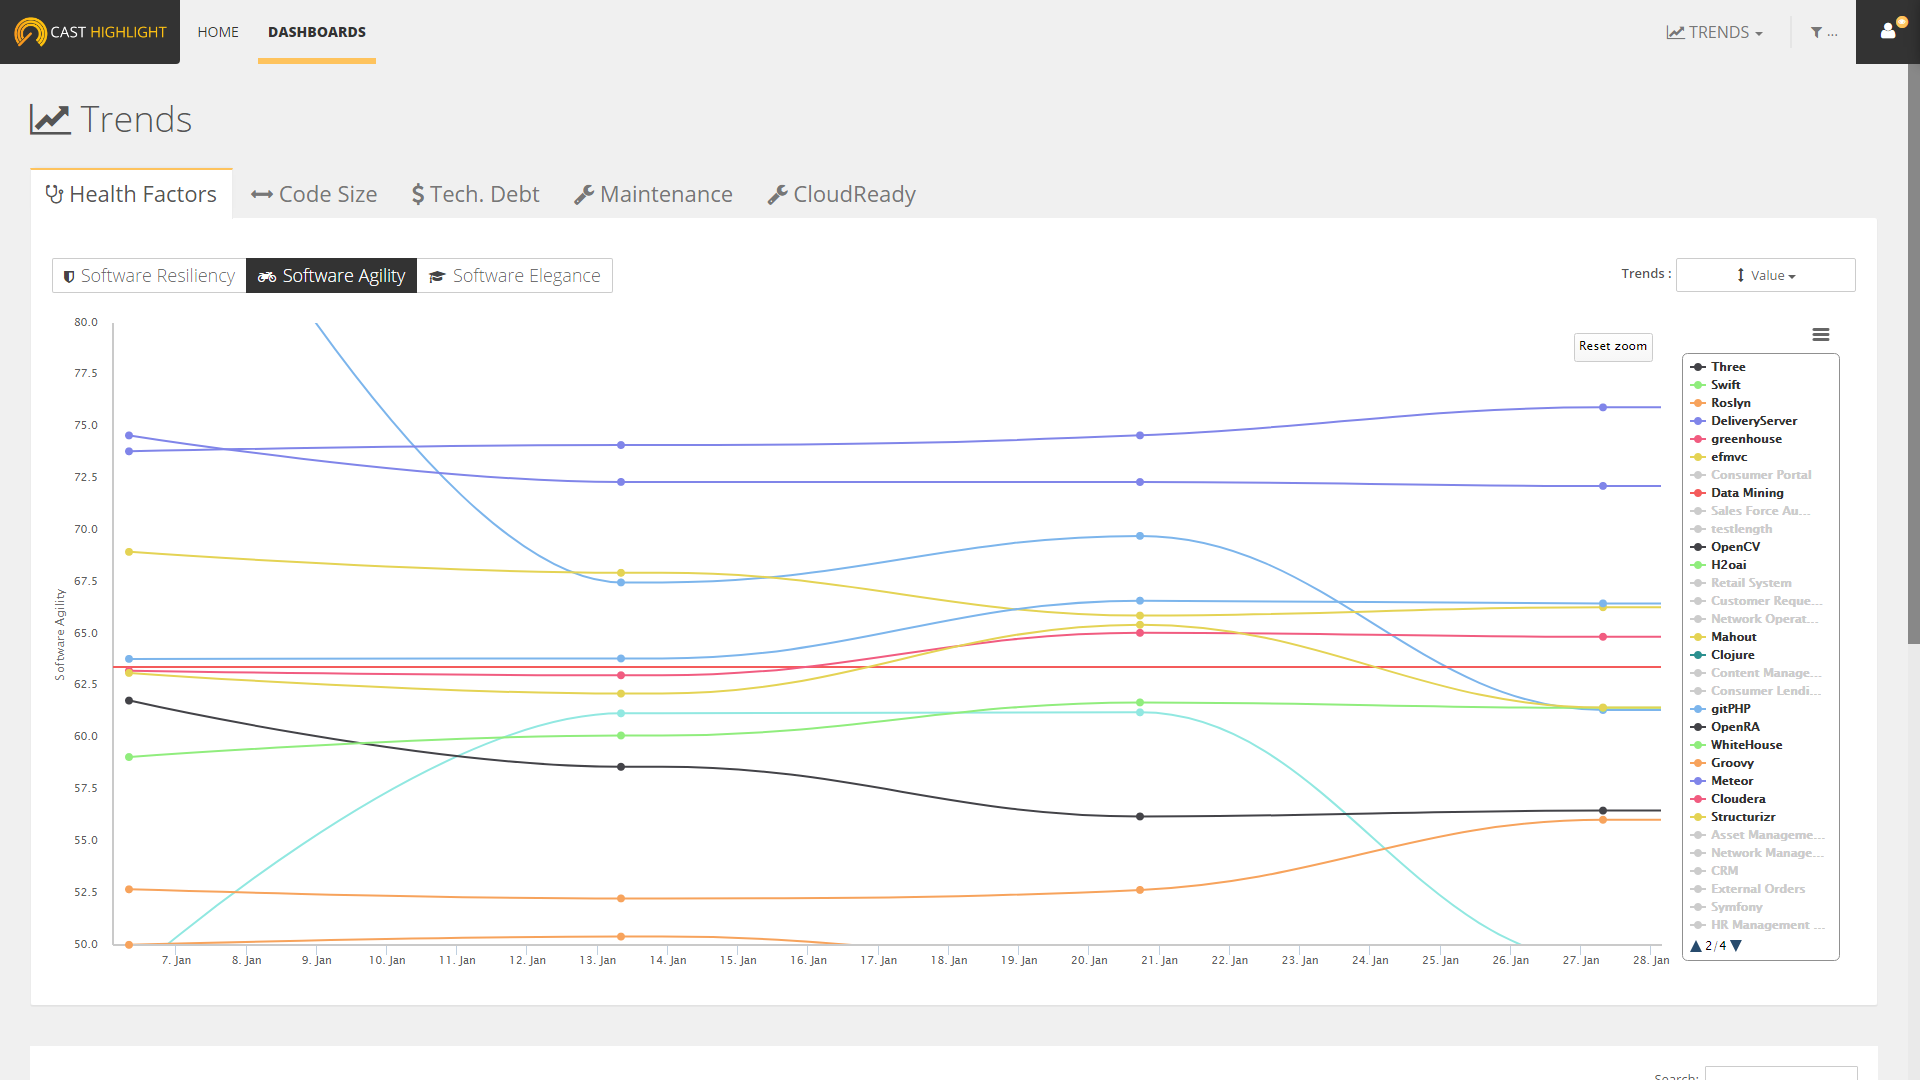Hide Clojure series in legend
Image resolution: width=1920 pixels, height=1080 pixels.
pyautogui.click(x=1723, y=655)
